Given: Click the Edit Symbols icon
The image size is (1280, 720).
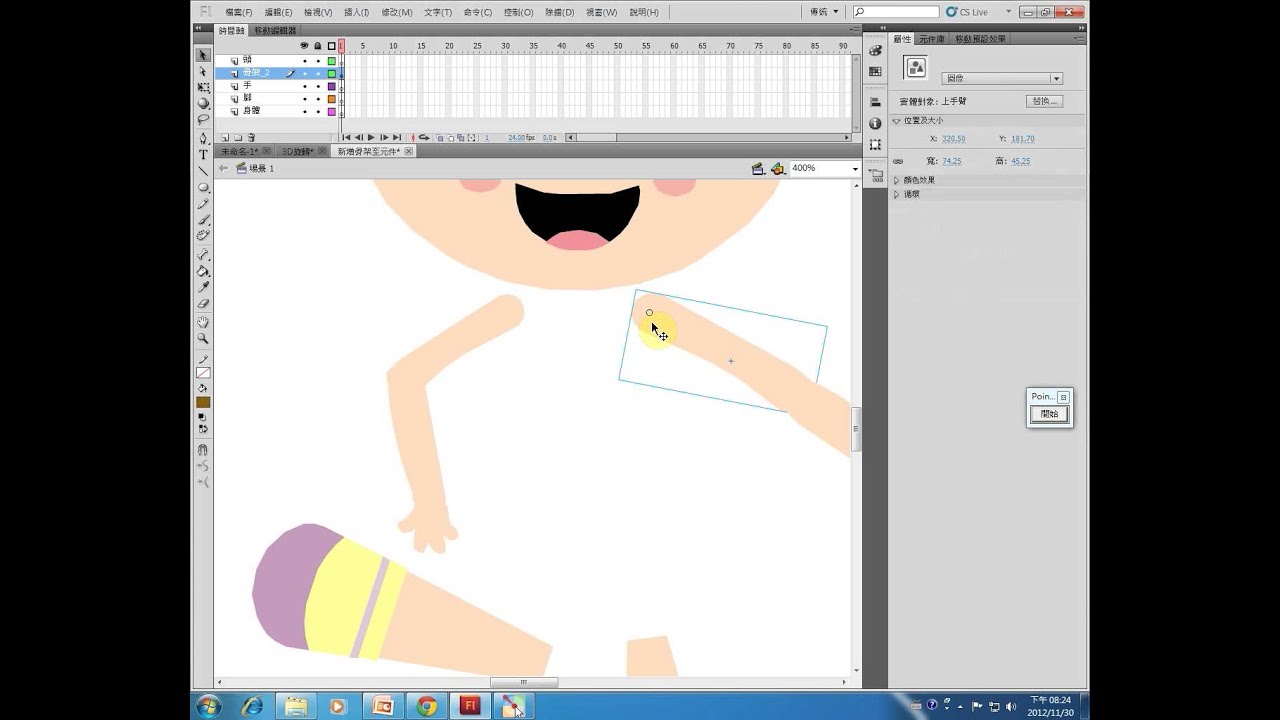Looking at the screenshot, I should pos(777,169).
